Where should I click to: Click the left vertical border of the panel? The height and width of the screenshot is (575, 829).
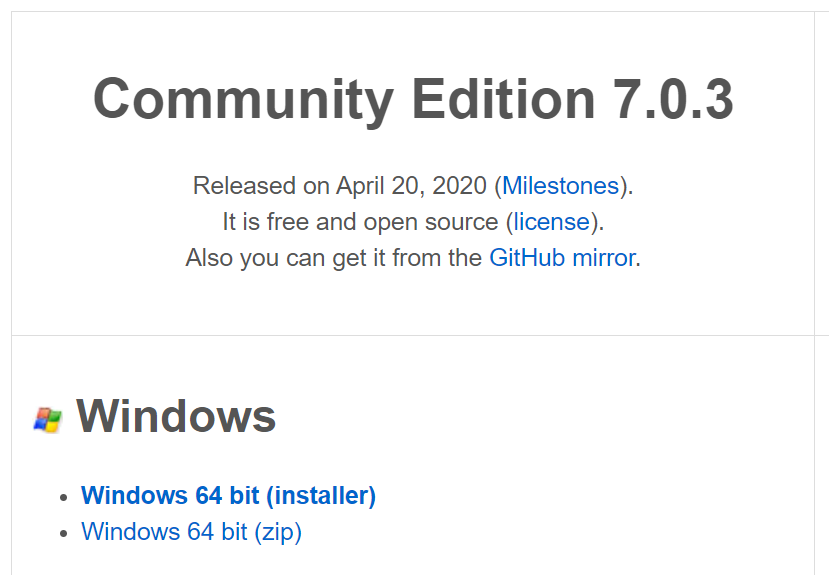coord(12,200)
